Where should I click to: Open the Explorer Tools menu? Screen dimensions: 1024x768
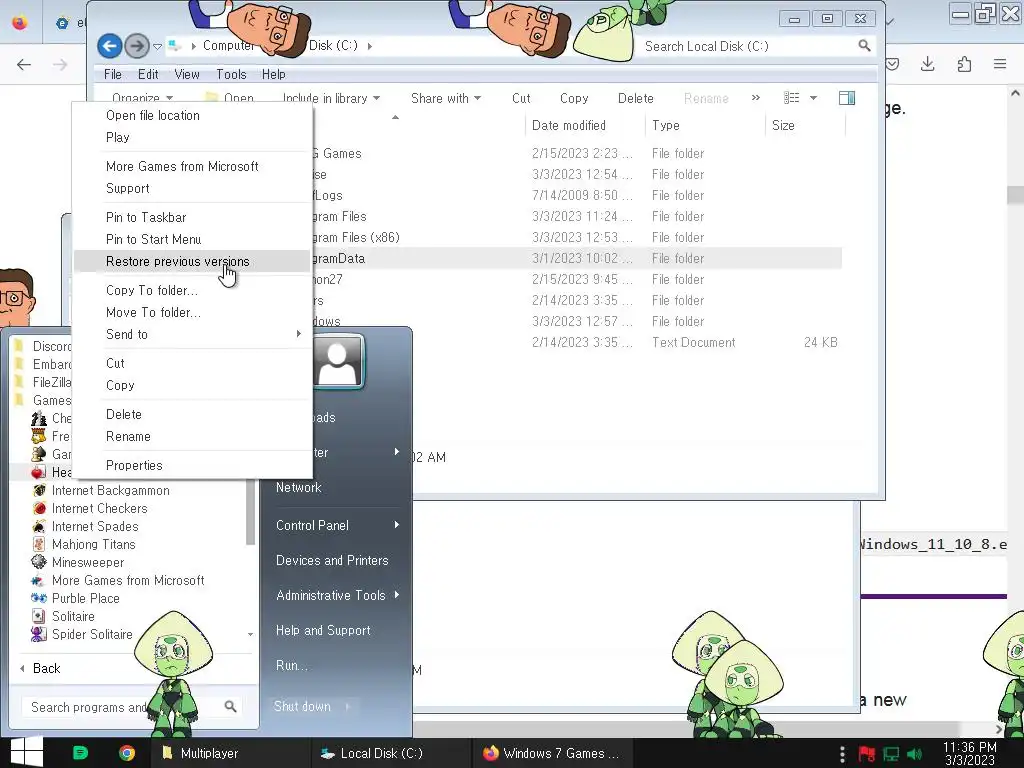point(231,74)
